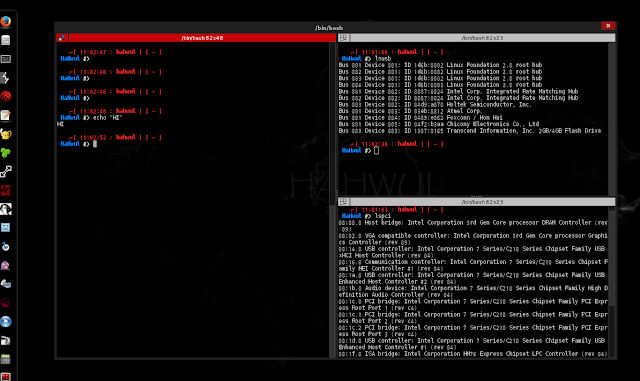Launch the blue play-button media player icon
Image resolution: width=640 pixels, height=381 pixels.
tap(5, 322)
